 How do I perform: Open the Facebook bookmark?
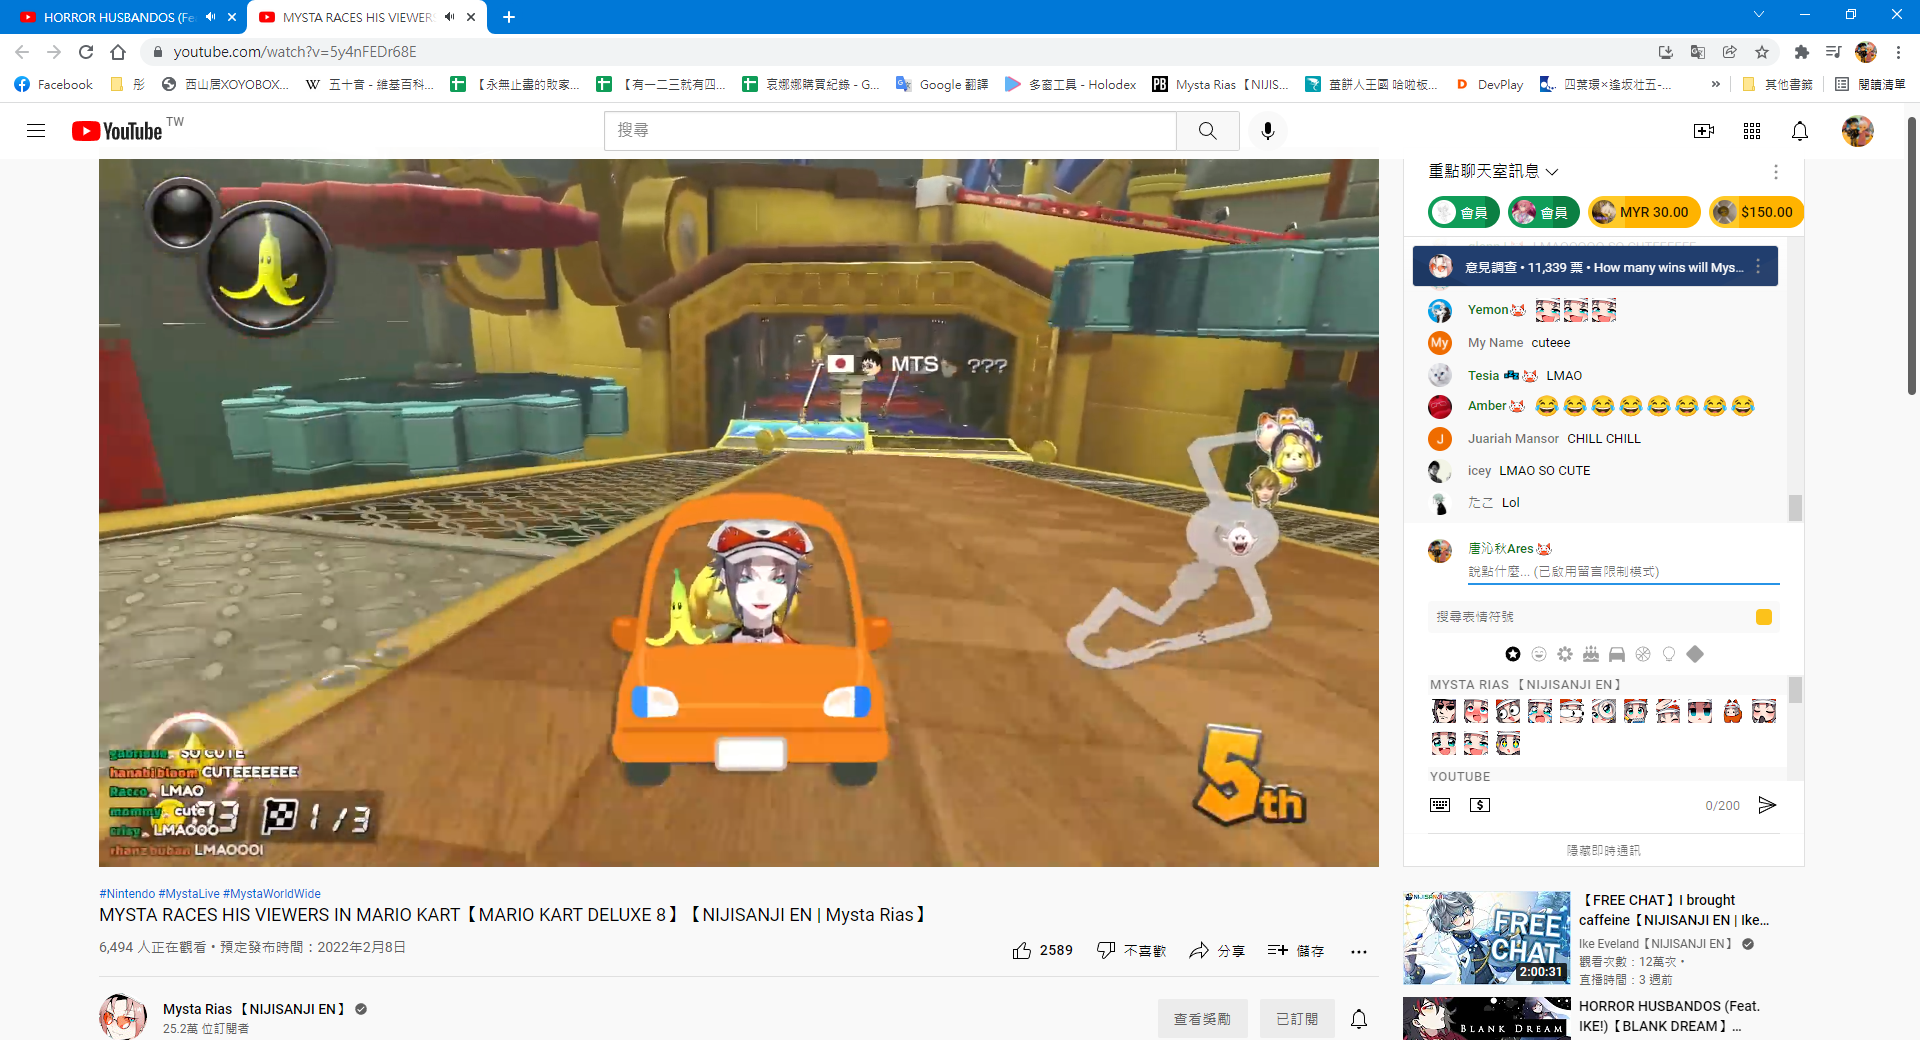(x=54, y=84)
